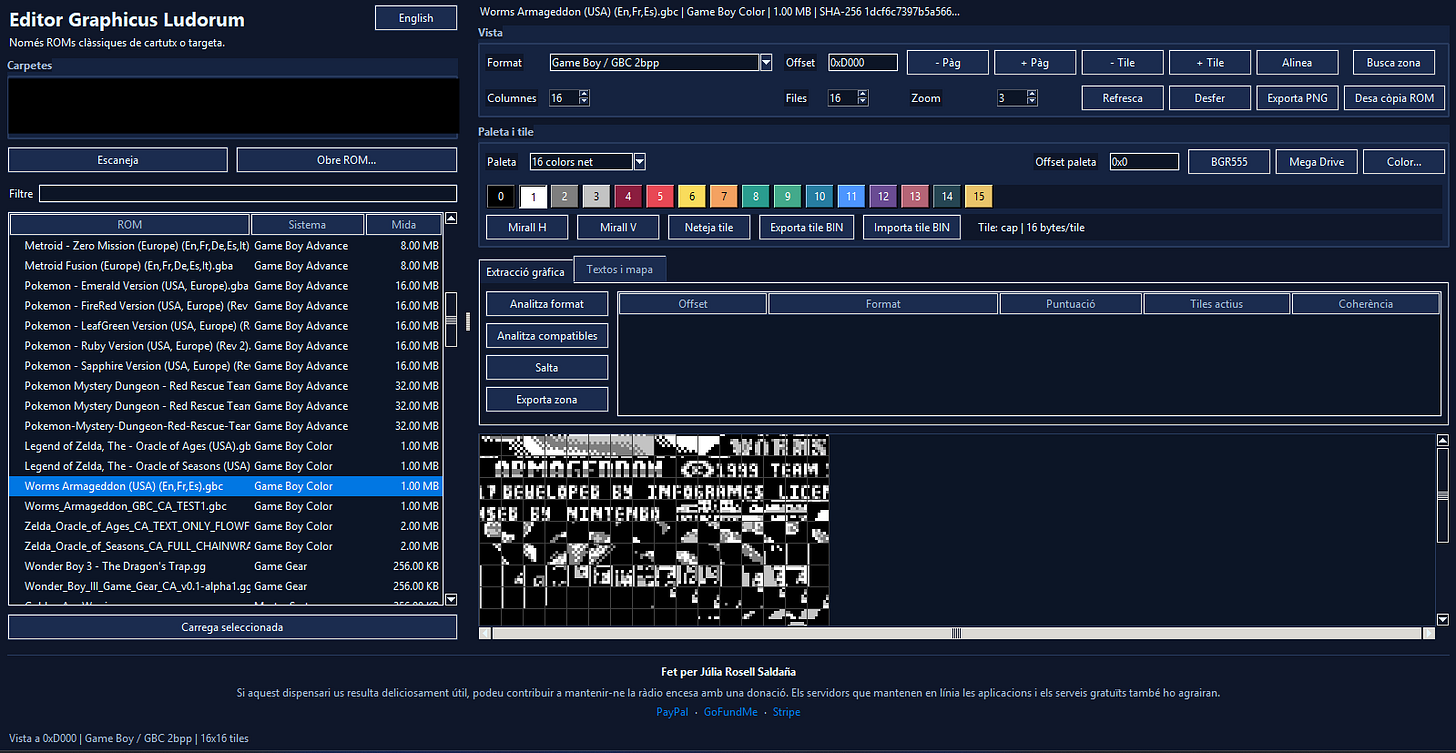The height and width of the screenshot is (753, 1456).
Task: Sort ROM list by the Mida column
Action: tap(404, 225)
